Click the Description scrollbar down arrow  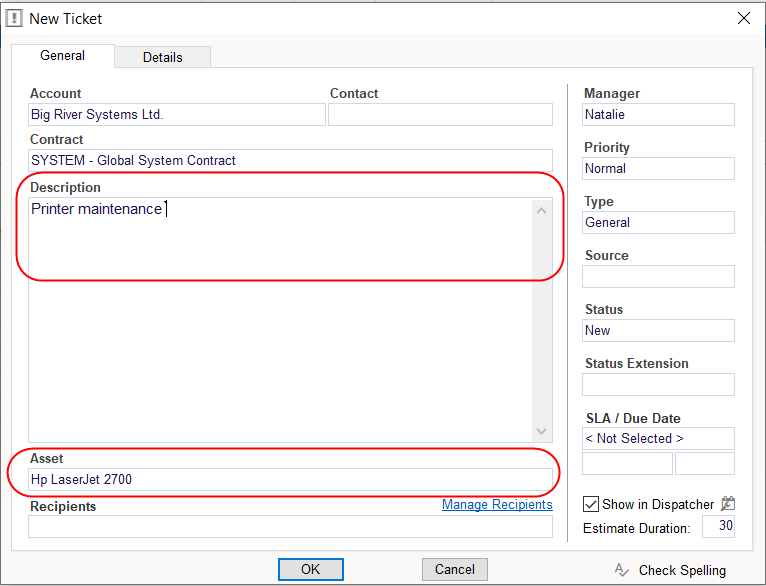pyautogui.click(x=542, y=431)
